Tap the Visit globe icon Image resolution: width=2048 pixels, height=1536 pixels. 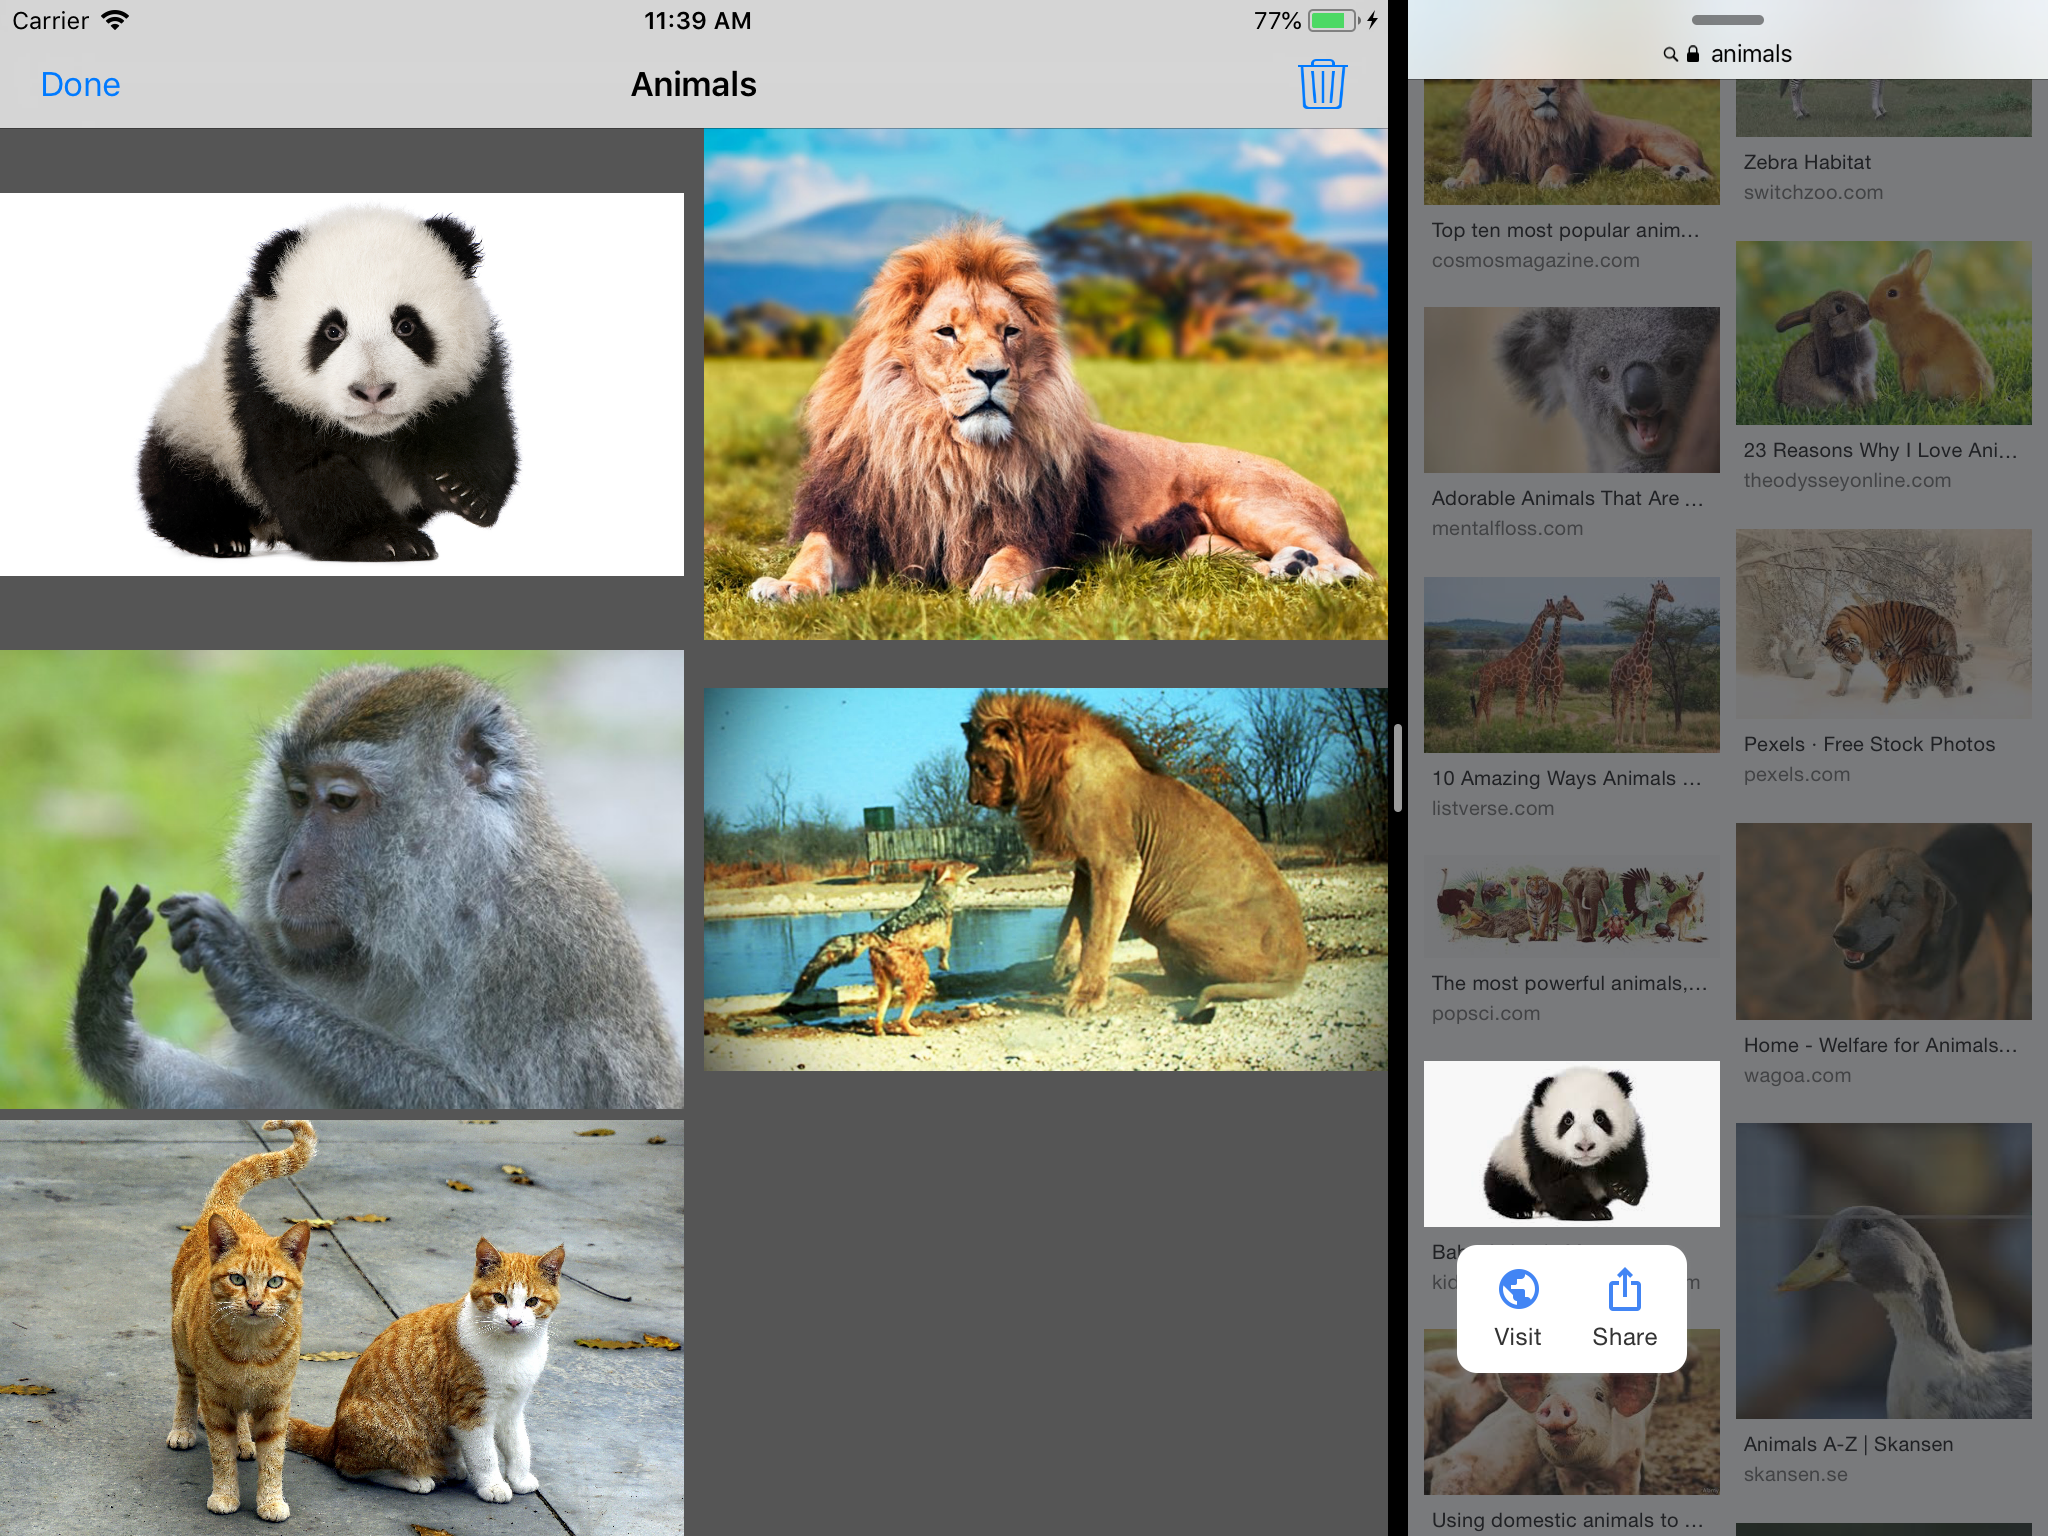coord(1518,1290)
